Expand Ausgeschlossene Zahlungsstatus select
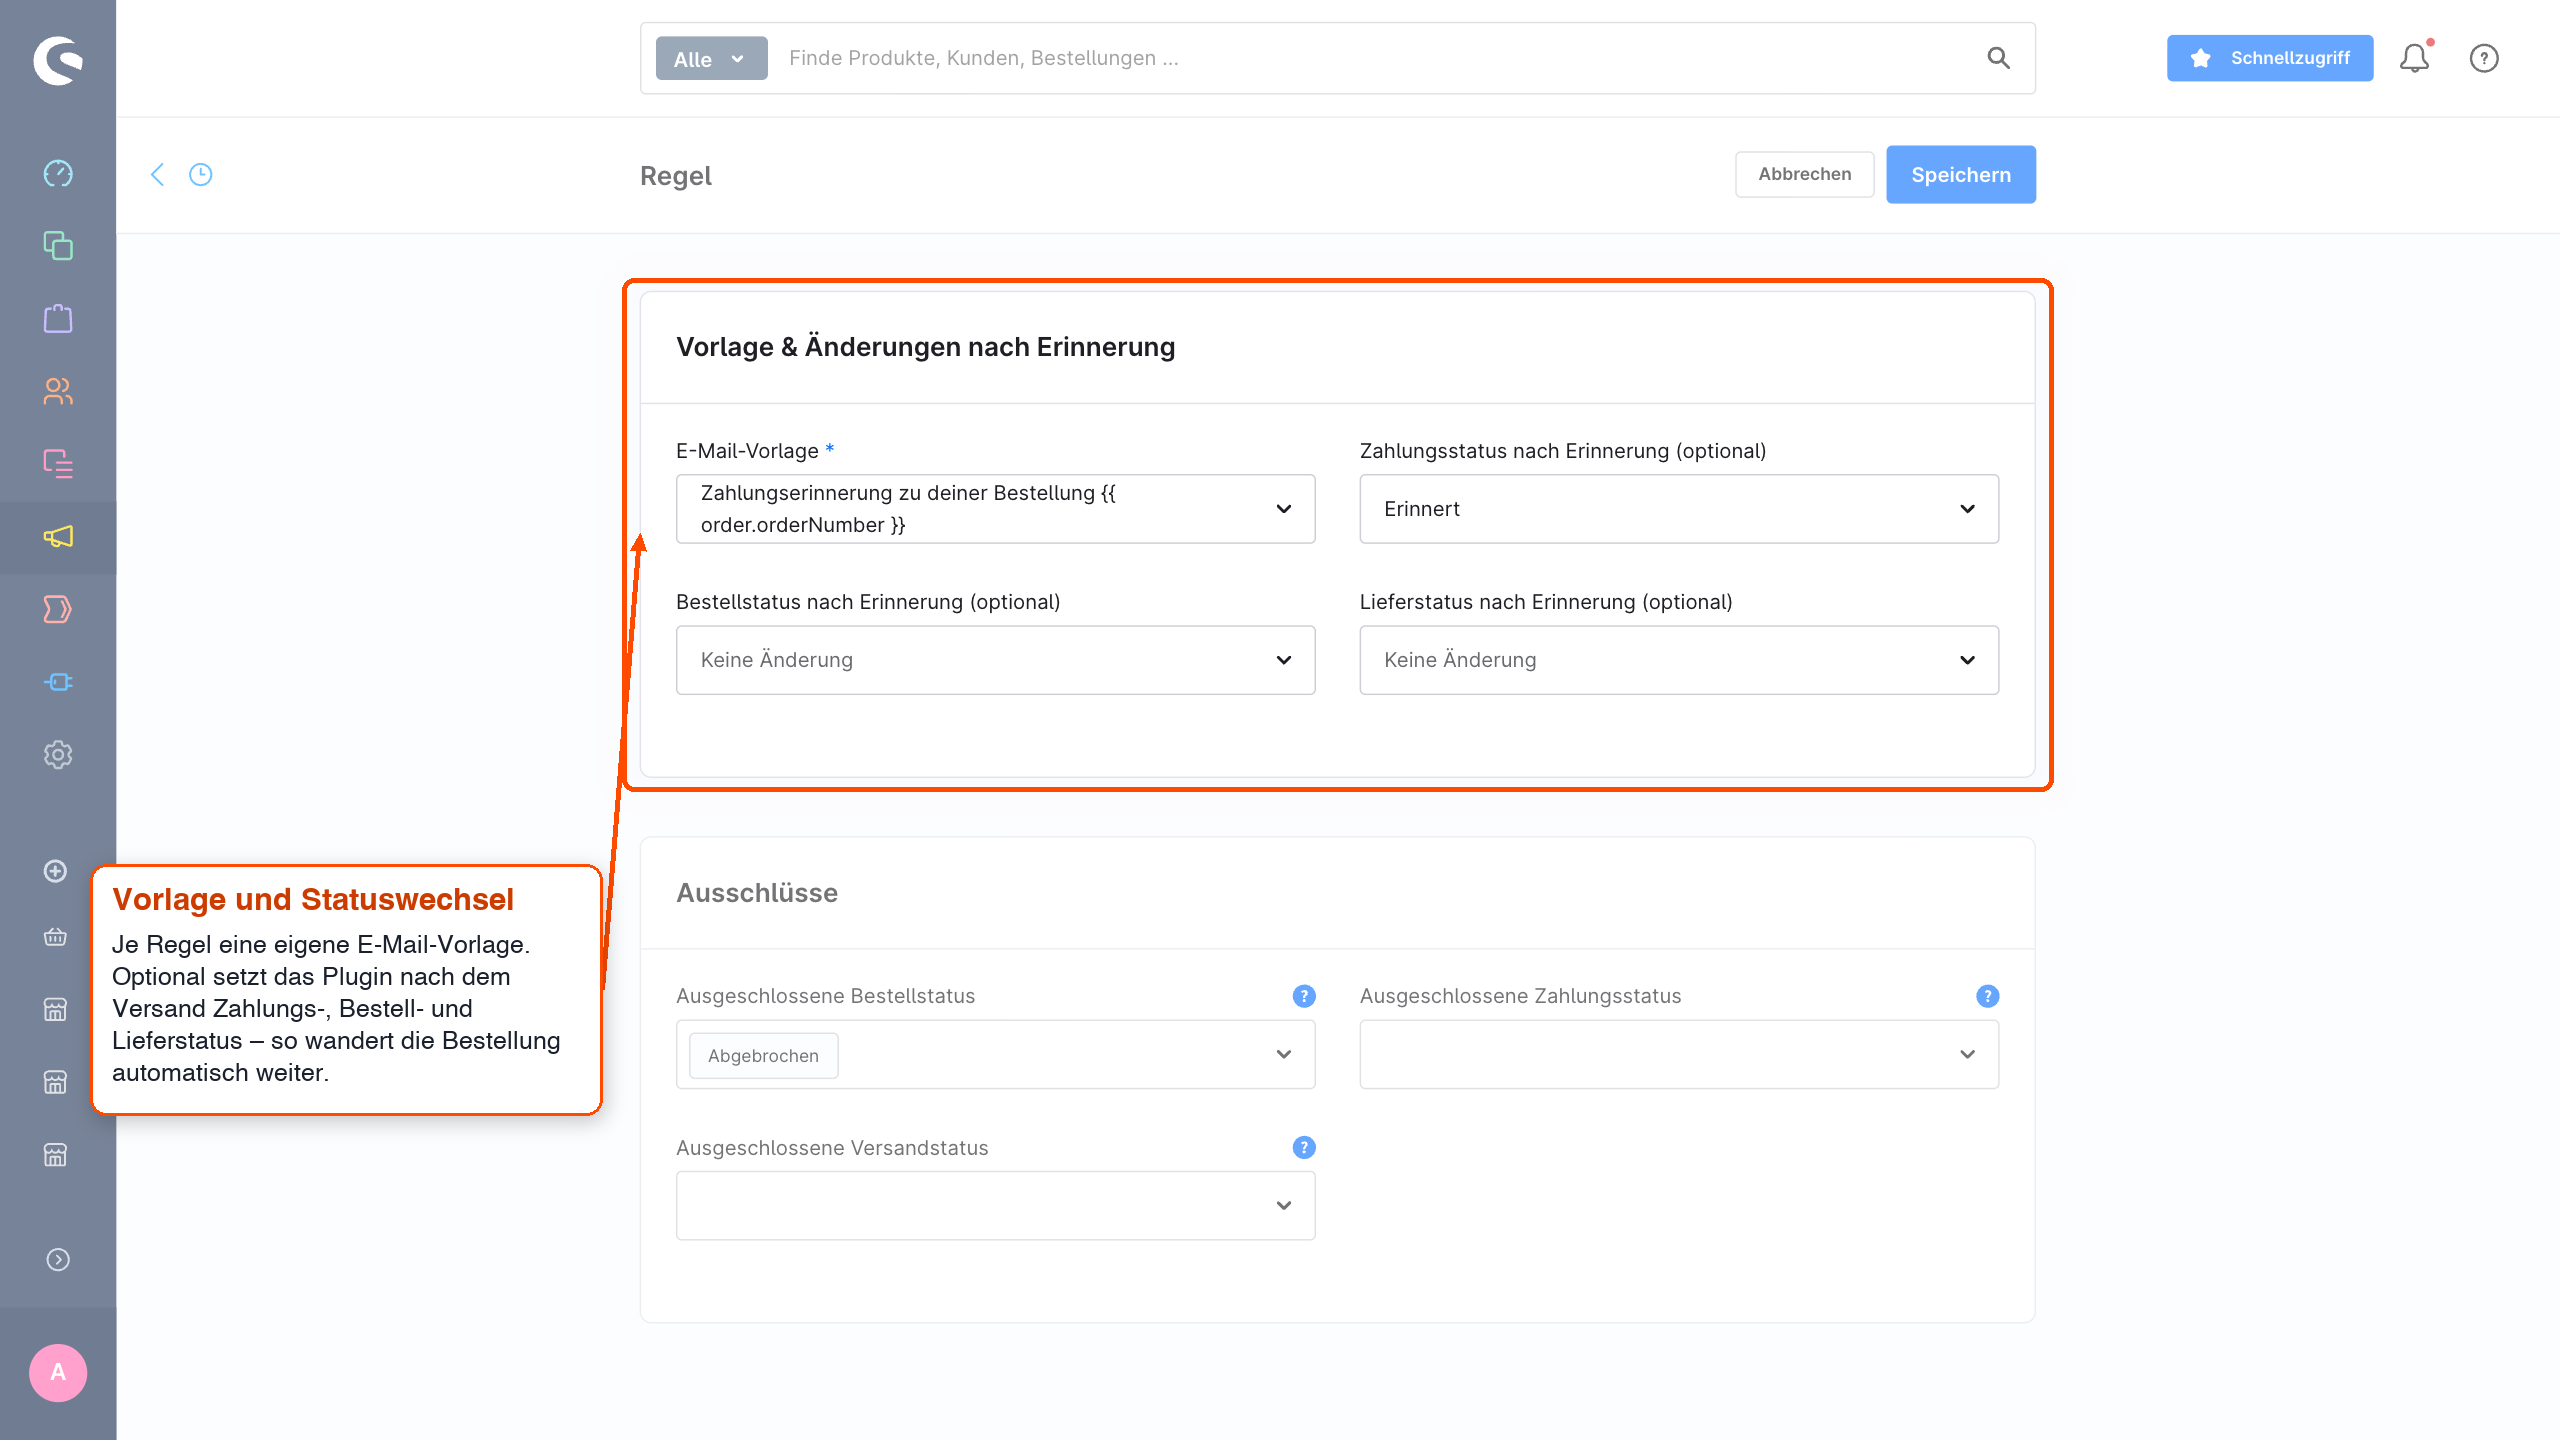Image resolution: width=2560 pixels, height=1440 pixels. (x=1679, y=1055)
